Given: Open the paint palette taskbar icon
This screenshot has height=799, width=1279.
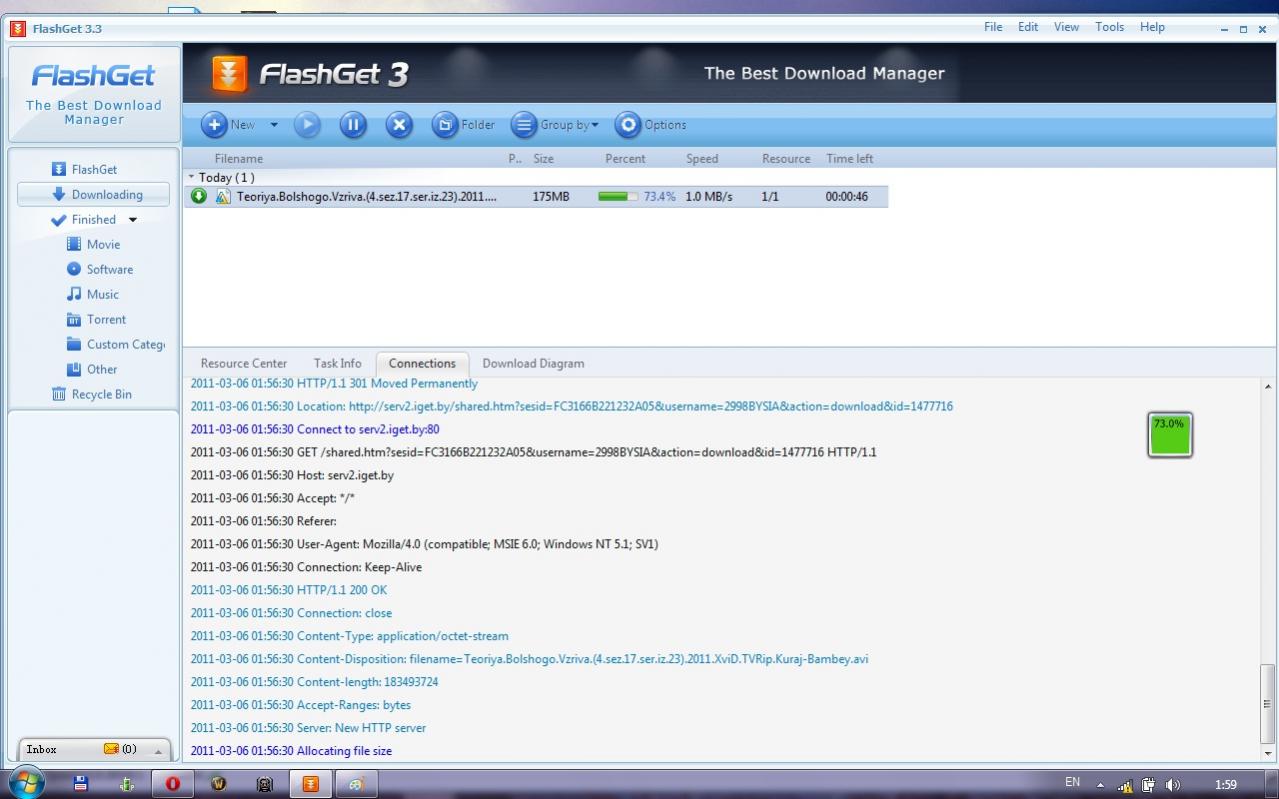Looking at the screenshot, I should click(x=356, y=784).
